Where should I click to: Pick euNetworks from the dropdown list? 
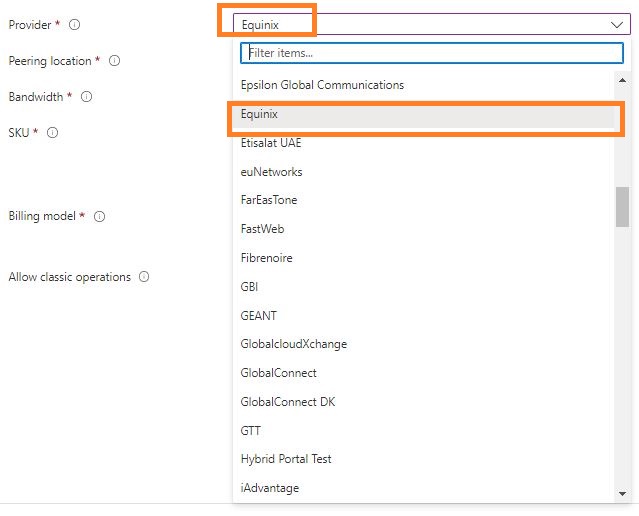point(271,172)
